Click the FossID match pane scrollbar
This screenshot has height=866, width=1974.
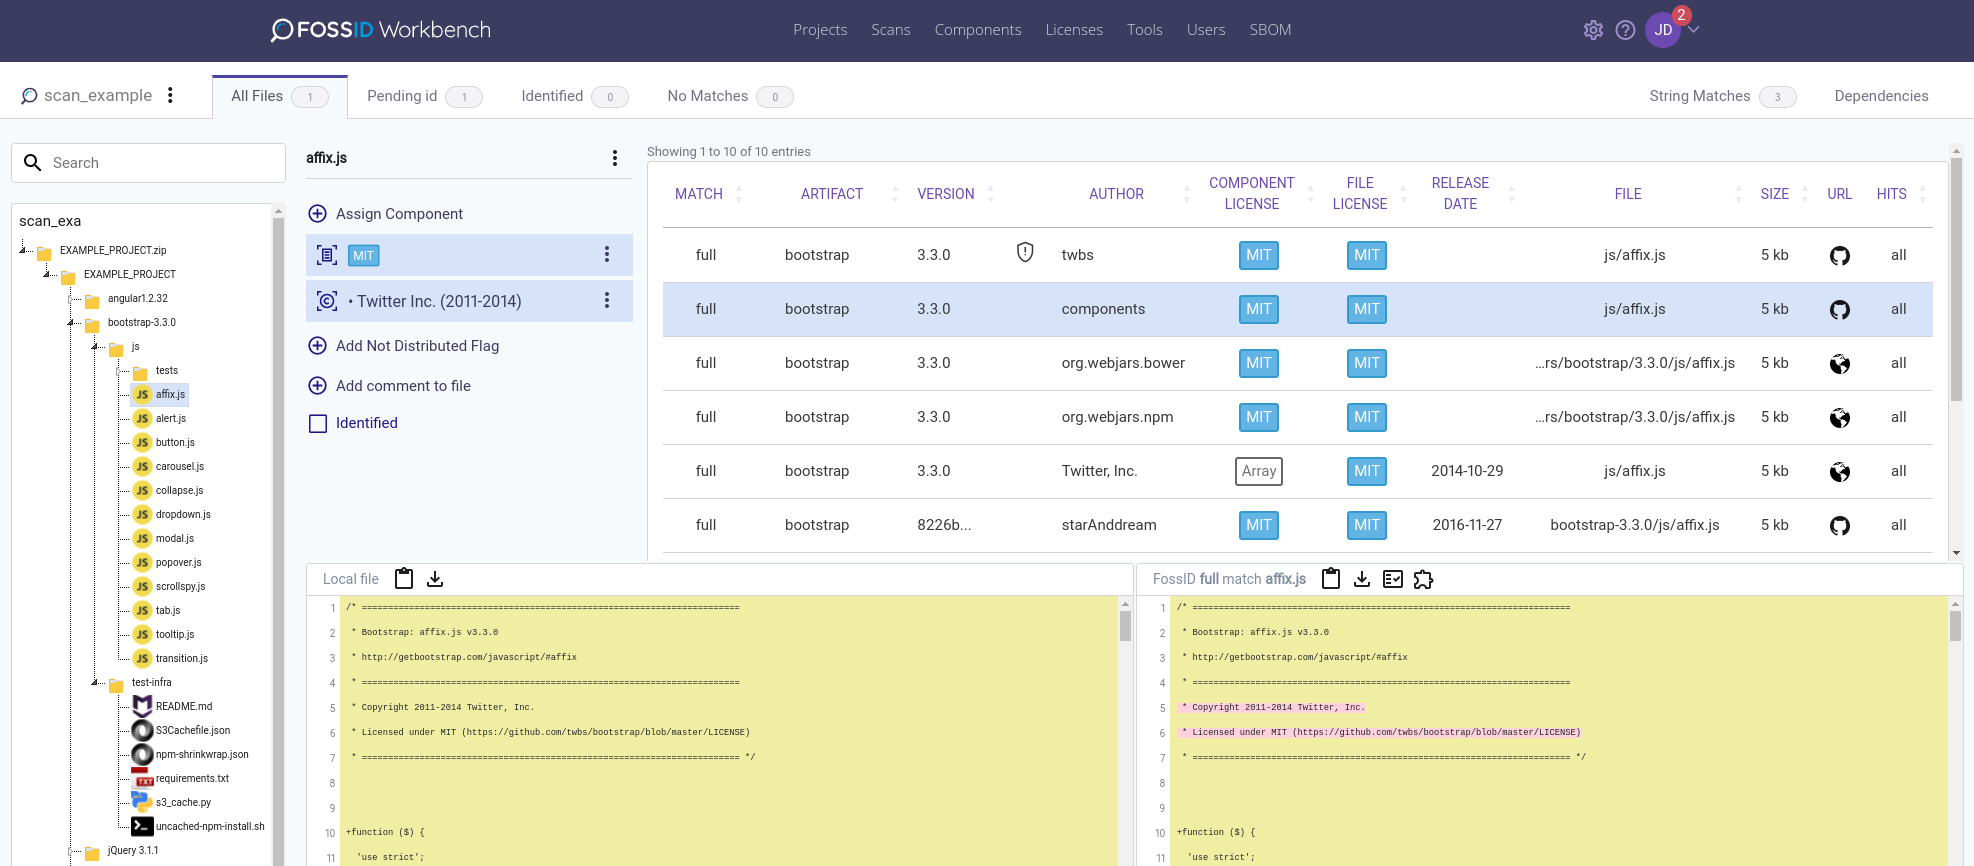pyautogui.click(x=1955, y=625)
